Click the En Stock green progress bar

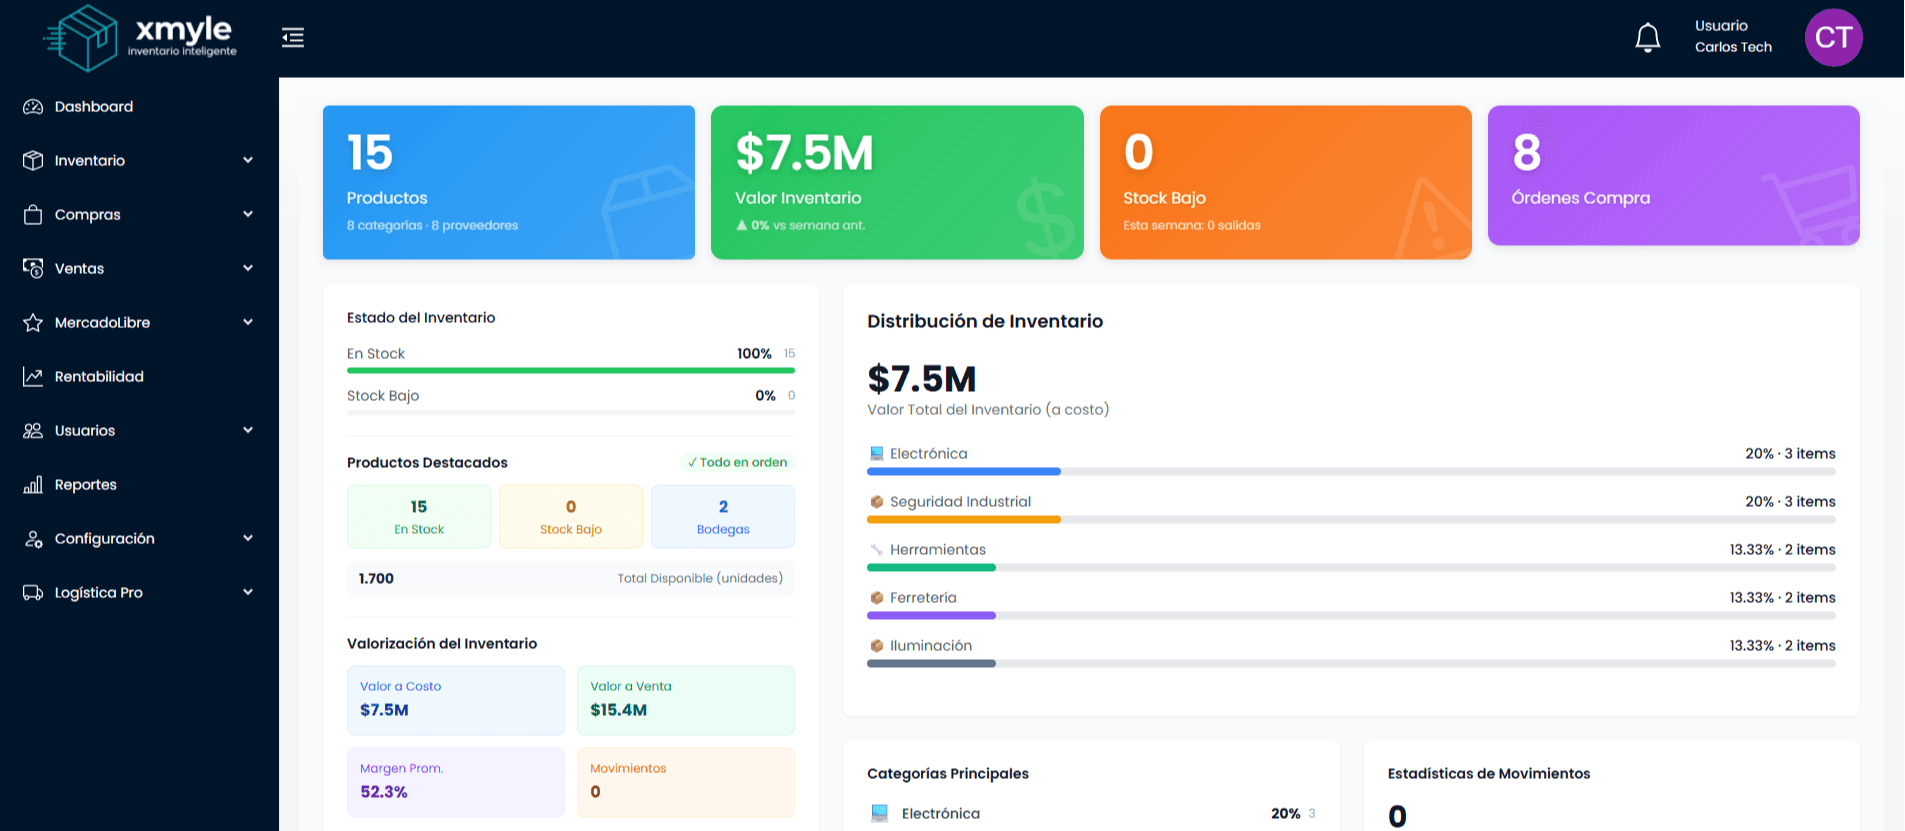[571, 371]
